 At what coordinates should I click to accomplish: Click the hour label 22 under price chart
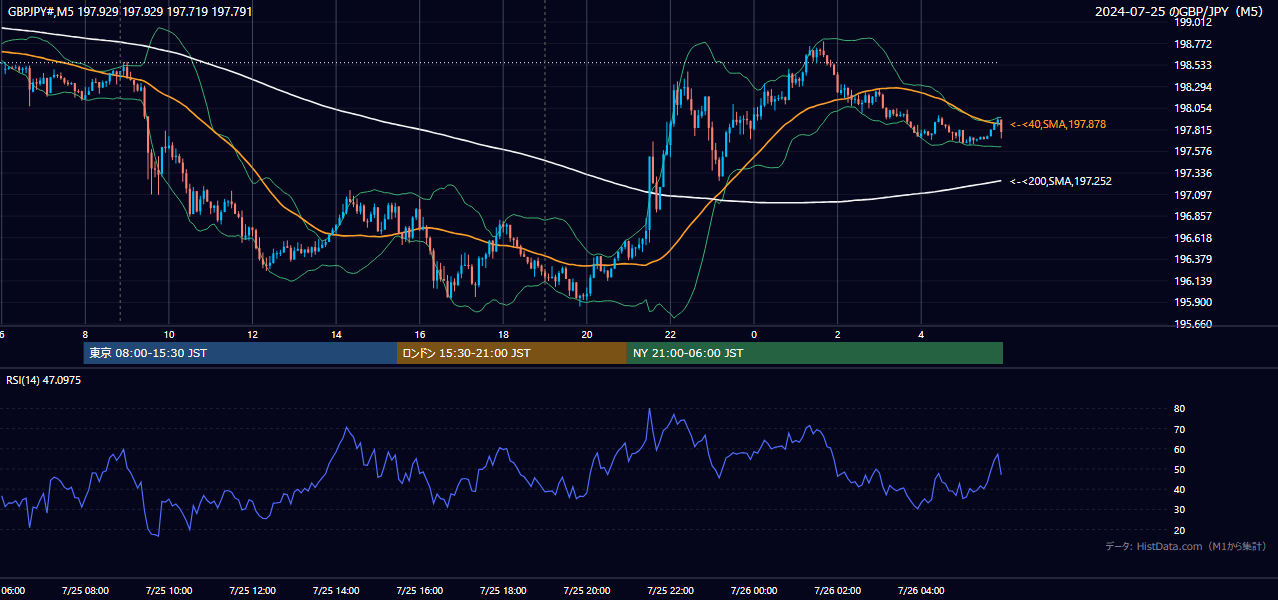[x=671, y=334]
